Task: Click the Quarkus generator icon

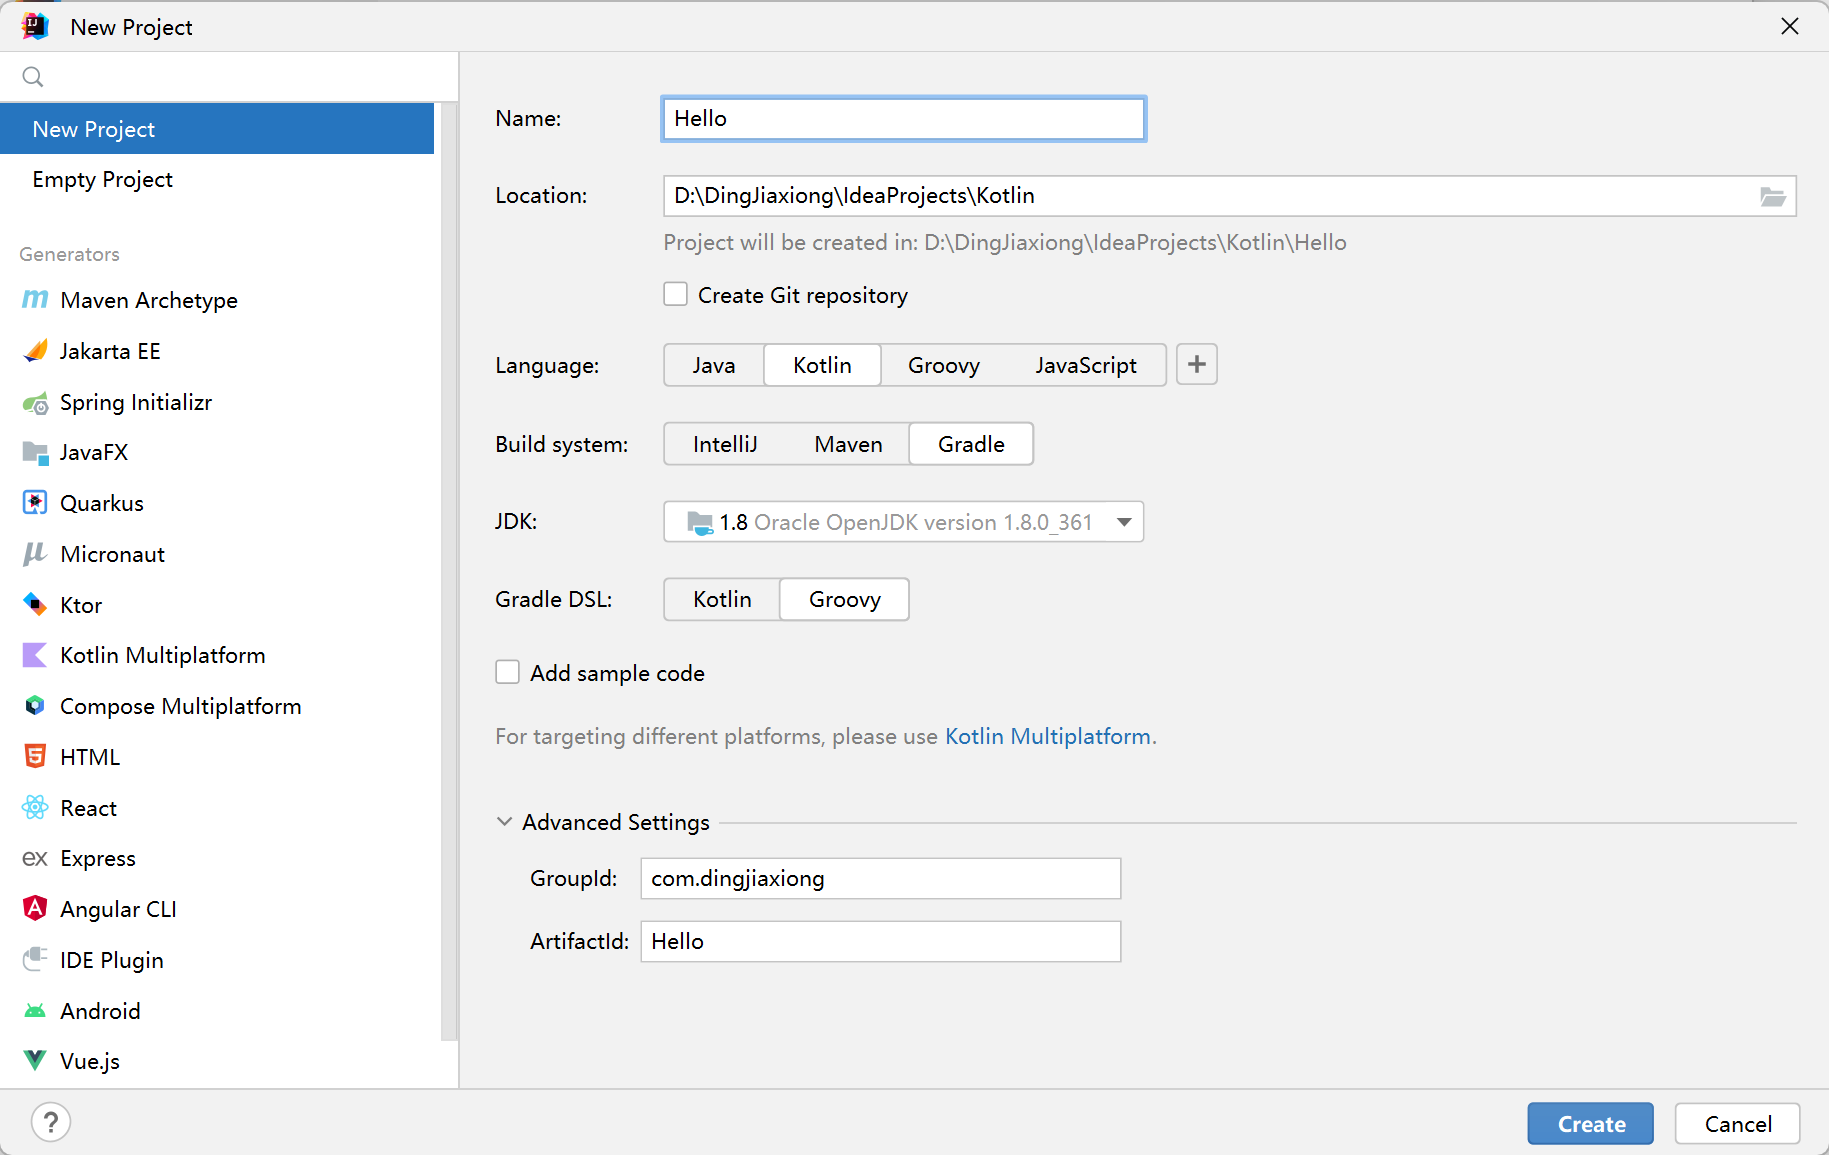Action: coord(35,503)
